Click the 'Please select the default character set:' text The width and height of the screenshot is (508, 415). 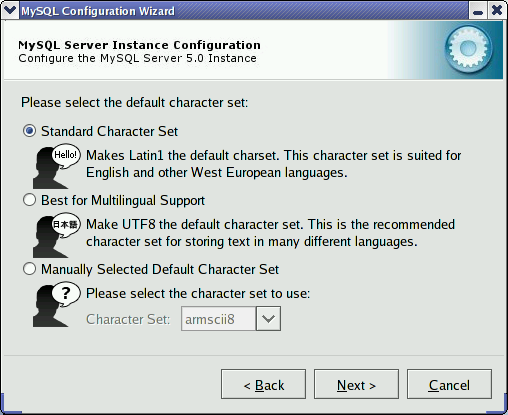pos(135,103)
